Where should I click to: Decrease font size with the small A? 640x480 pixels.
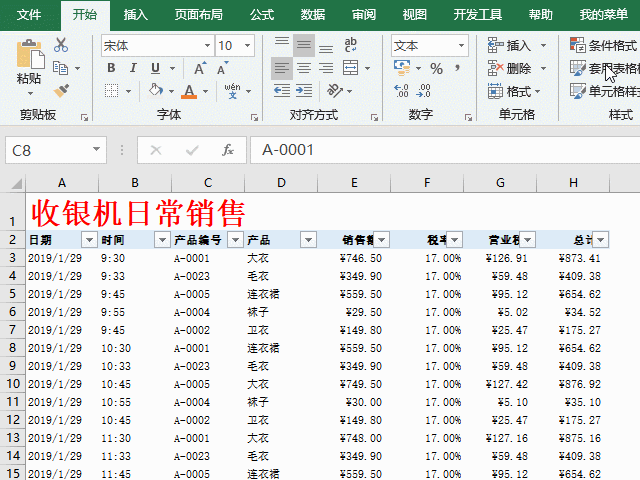click(x=222, y=68)
